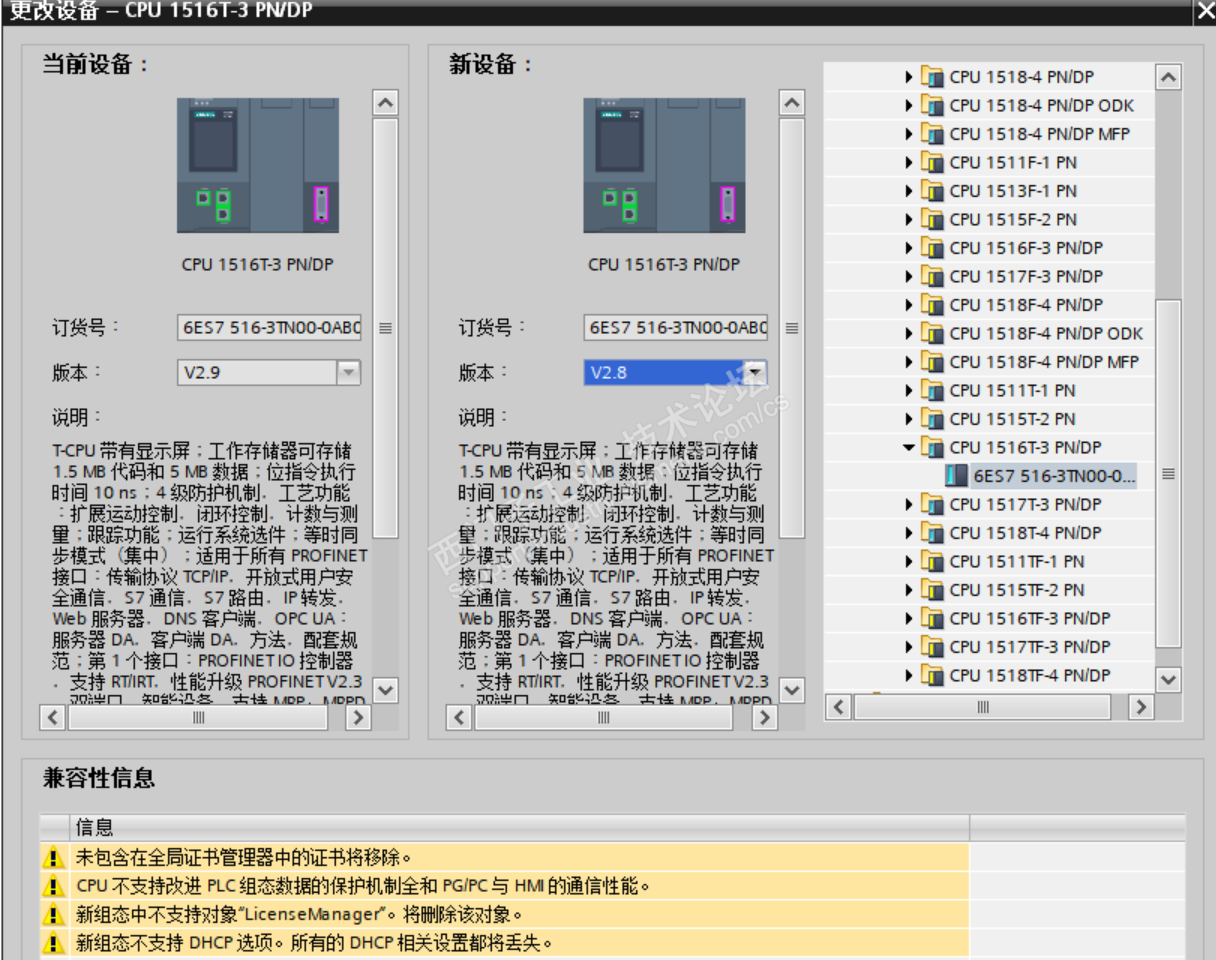This screenshot has height=960, width=1216.
Task: Collapse the CPU 1516T-3 PN/DP tree node
Action: click(908, 447)
